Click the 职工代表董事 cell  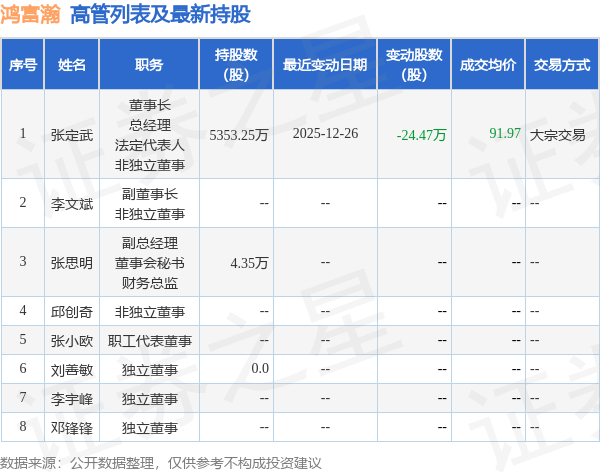click(x=150, y=341)
